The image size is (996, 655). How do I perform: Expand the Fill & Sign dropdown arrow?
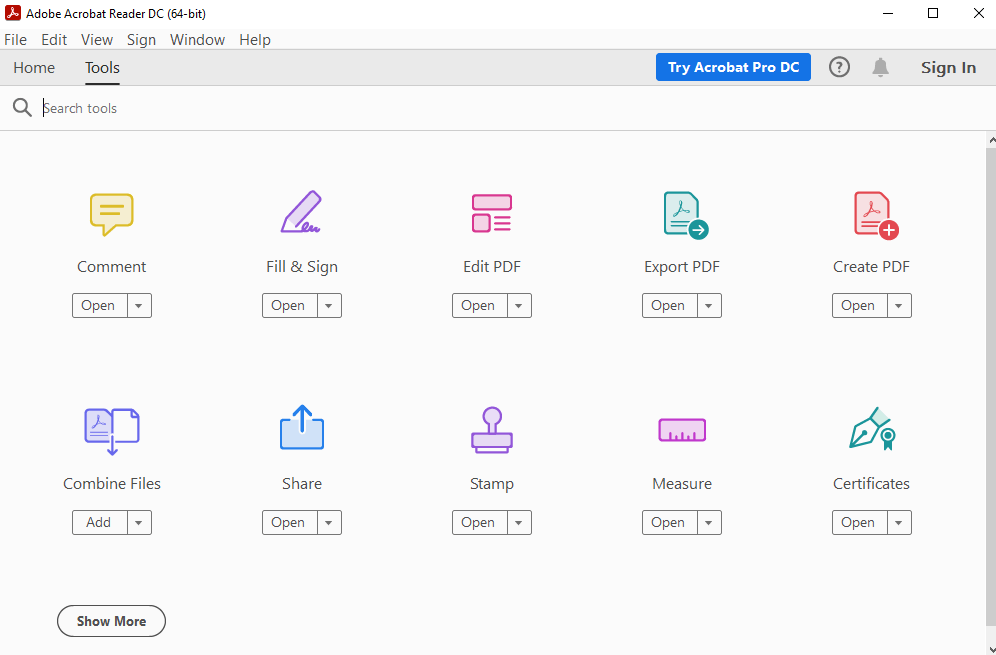tap(329, 306)
